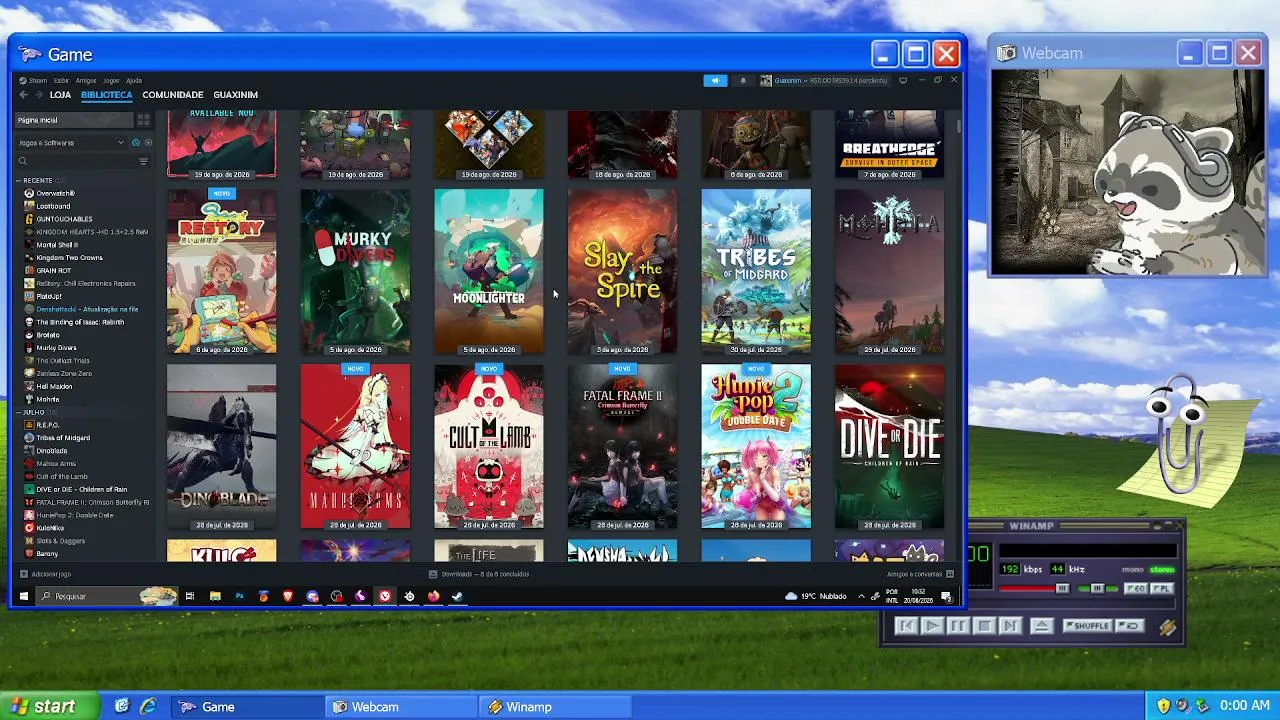Click Winamp play button
This screenshot has height=720, width=1280.
(931, 626)
